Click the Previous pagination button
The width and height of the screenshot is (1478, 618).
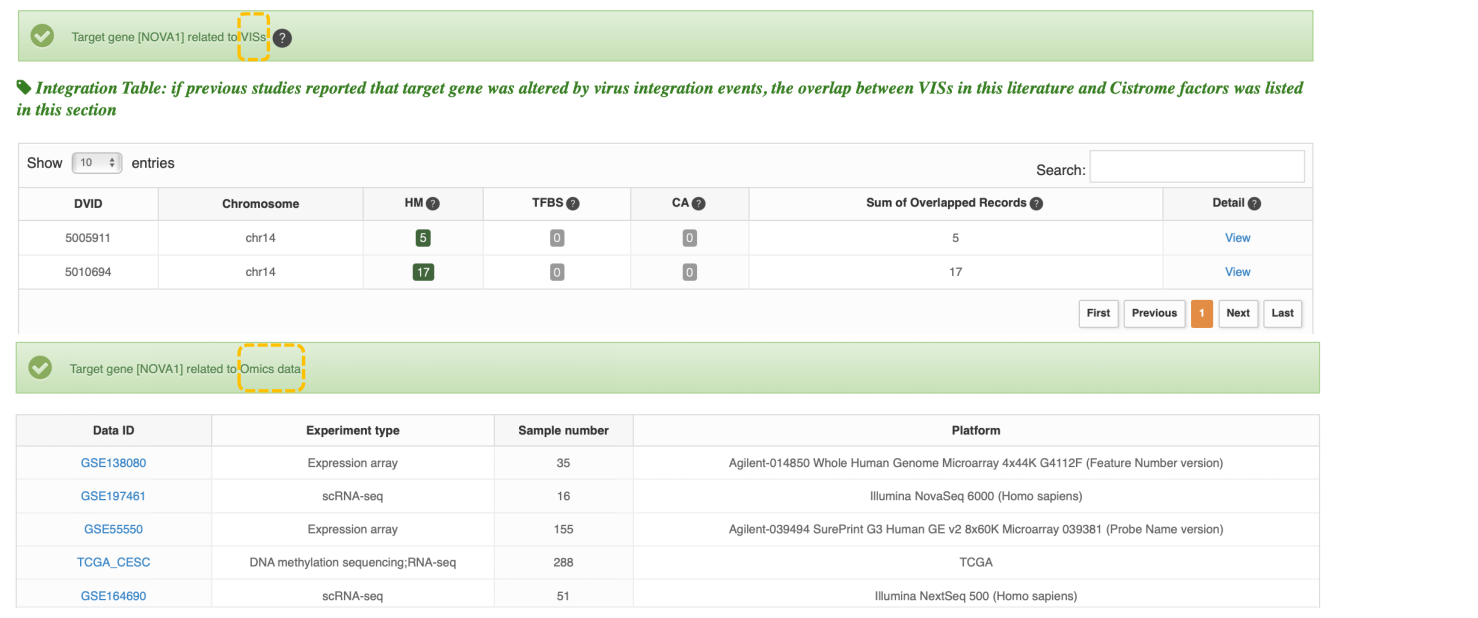coord(1154,313)
